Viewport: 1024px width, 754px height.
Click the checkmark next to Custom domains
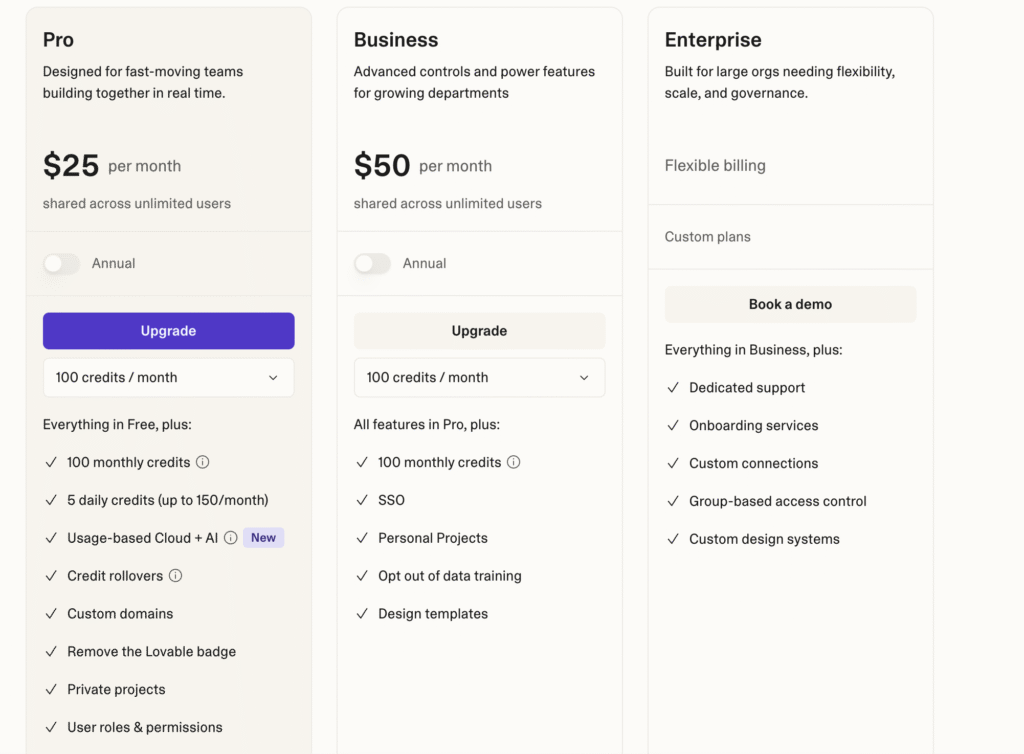pyautogui.click(x=51, y=614)
